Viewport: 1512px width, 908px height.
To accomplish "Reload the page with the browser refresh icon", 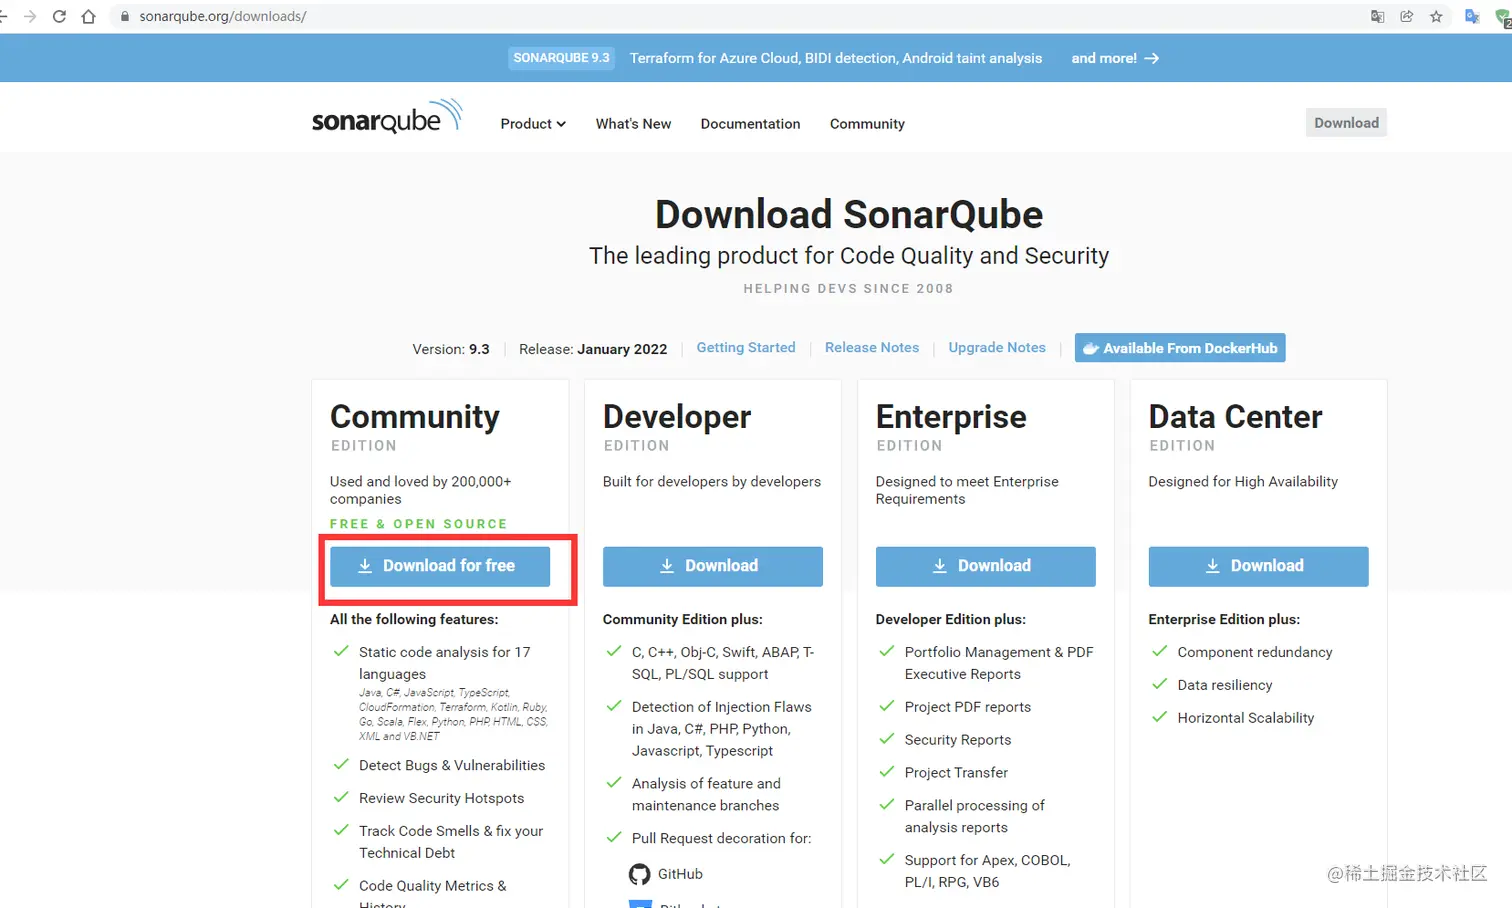I will coord(59,16).
